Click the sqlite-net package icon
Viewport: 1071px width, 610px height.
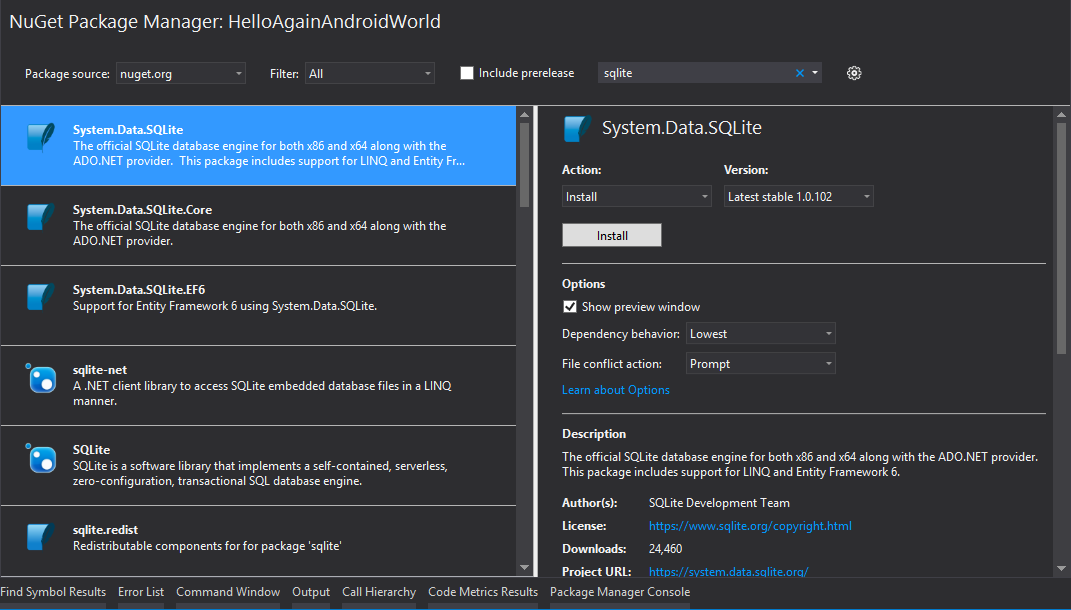41,379
